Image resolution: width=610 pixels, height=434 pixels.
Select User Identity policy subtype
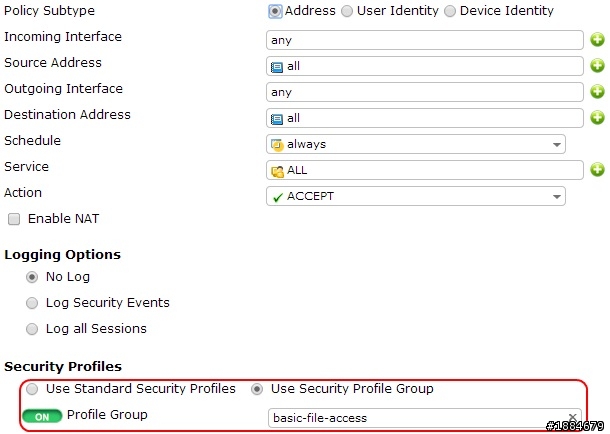click(347, 11)
